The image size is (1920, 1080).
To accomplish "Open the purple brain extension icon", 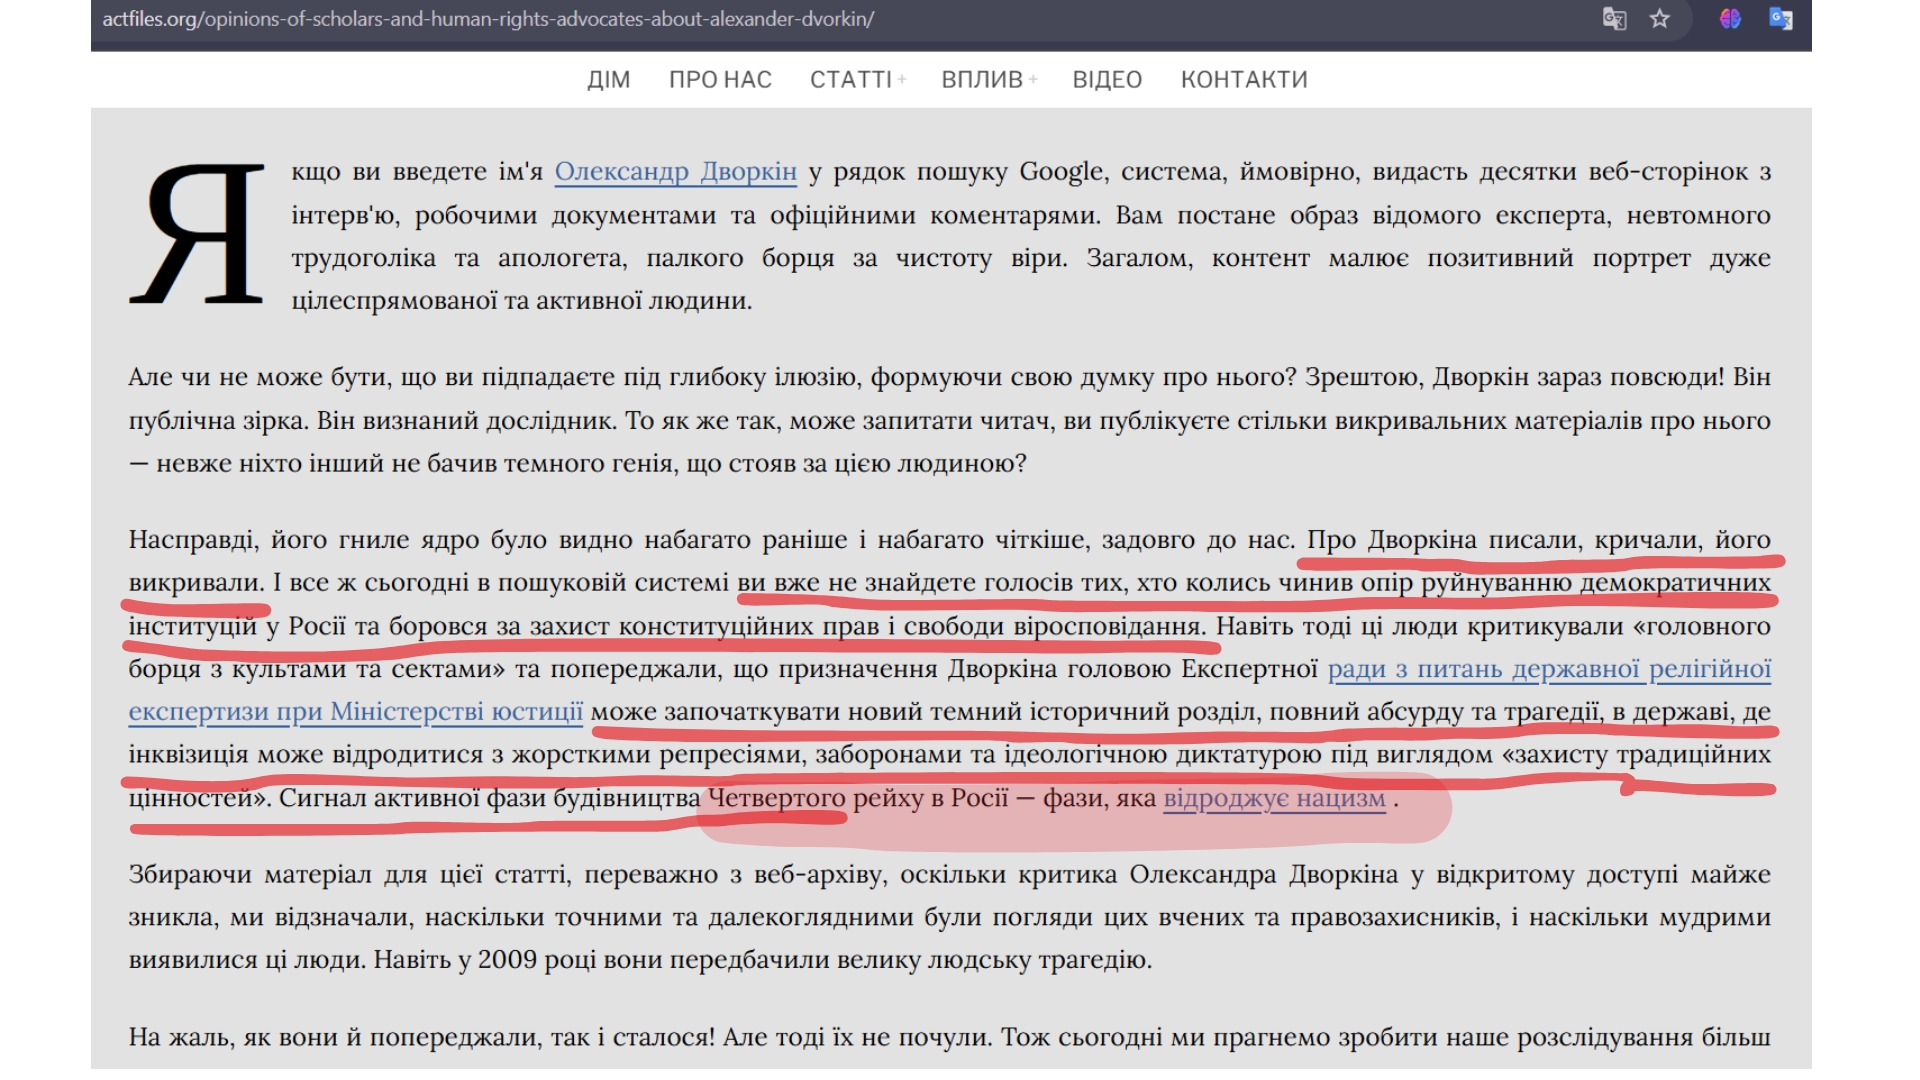I will 1730,19.
